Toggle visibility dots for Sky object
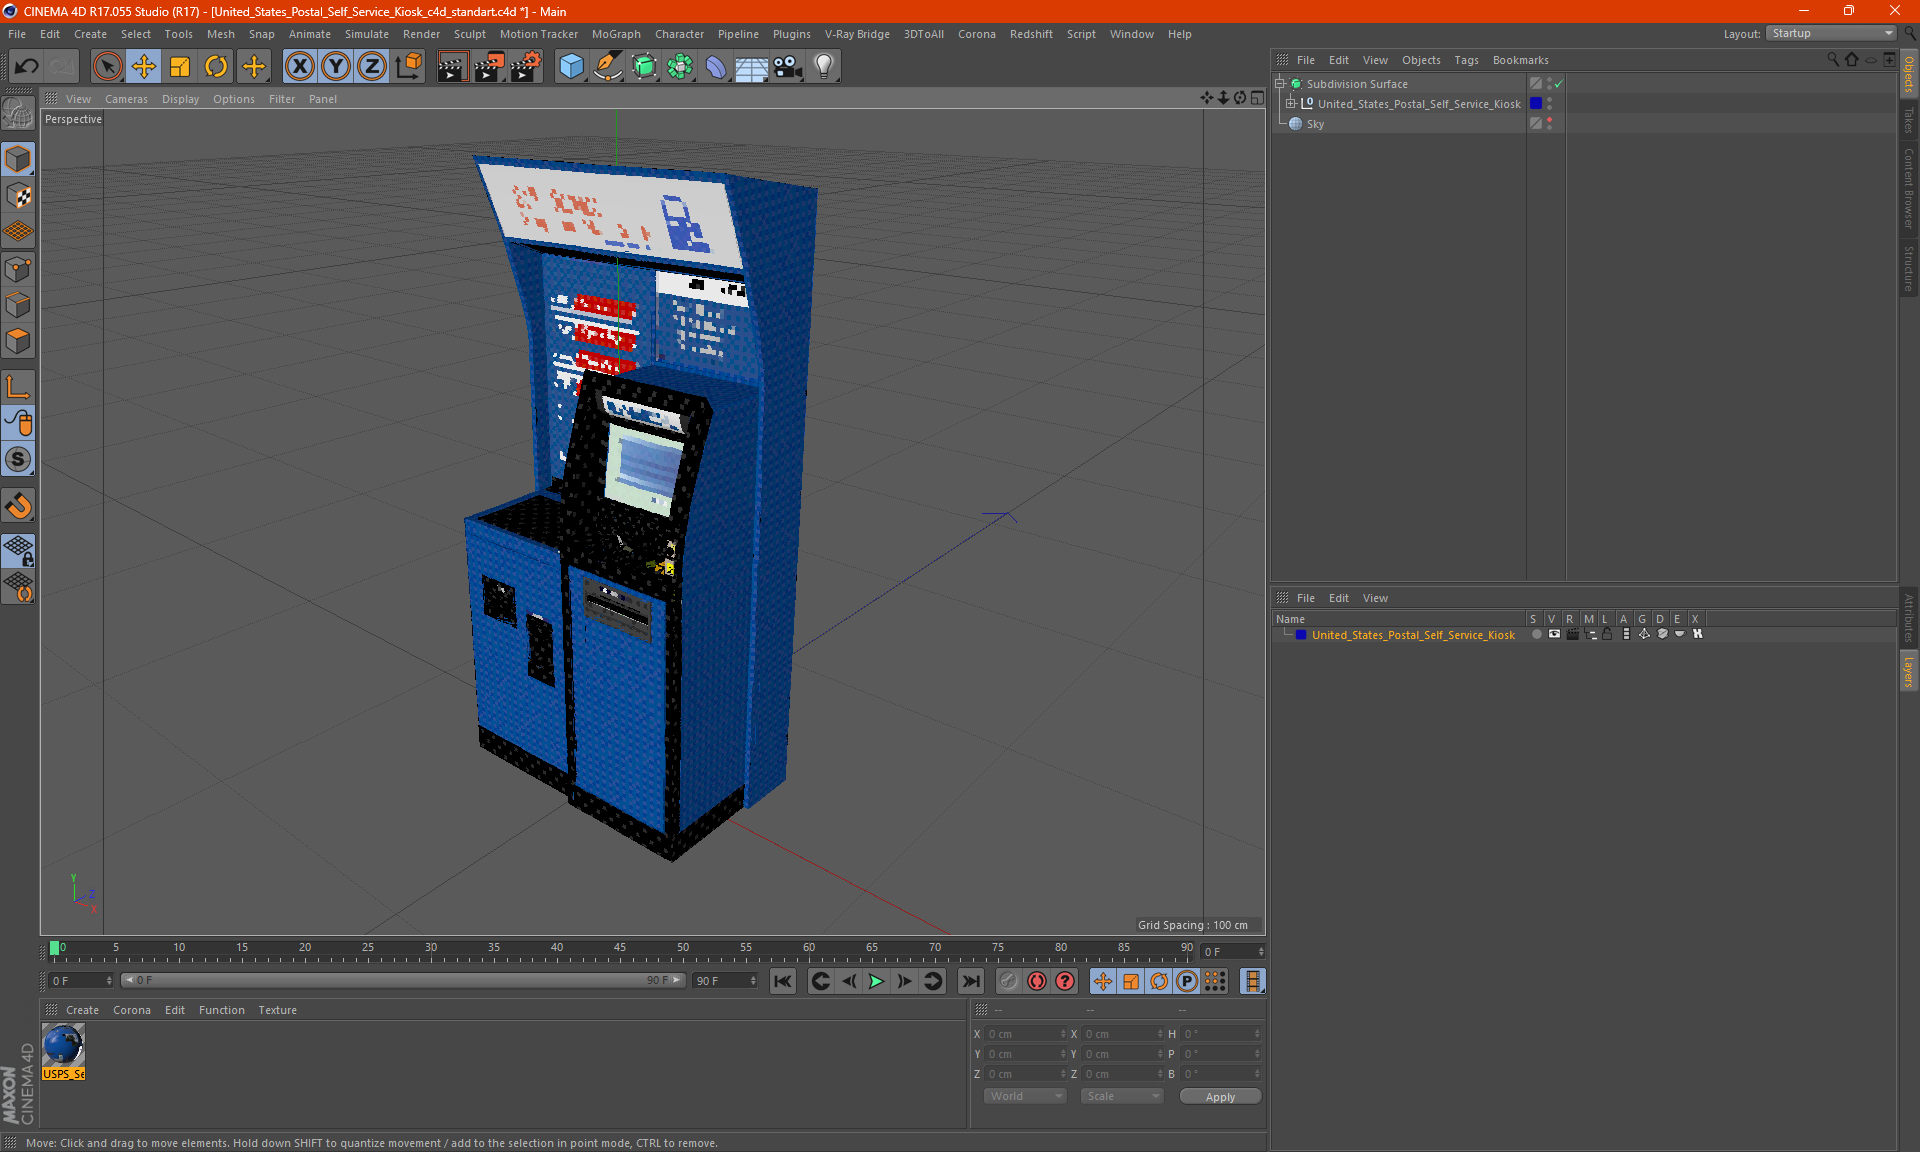The width and height of the screenshot is (1920, 1152). tap(1549, 123)
